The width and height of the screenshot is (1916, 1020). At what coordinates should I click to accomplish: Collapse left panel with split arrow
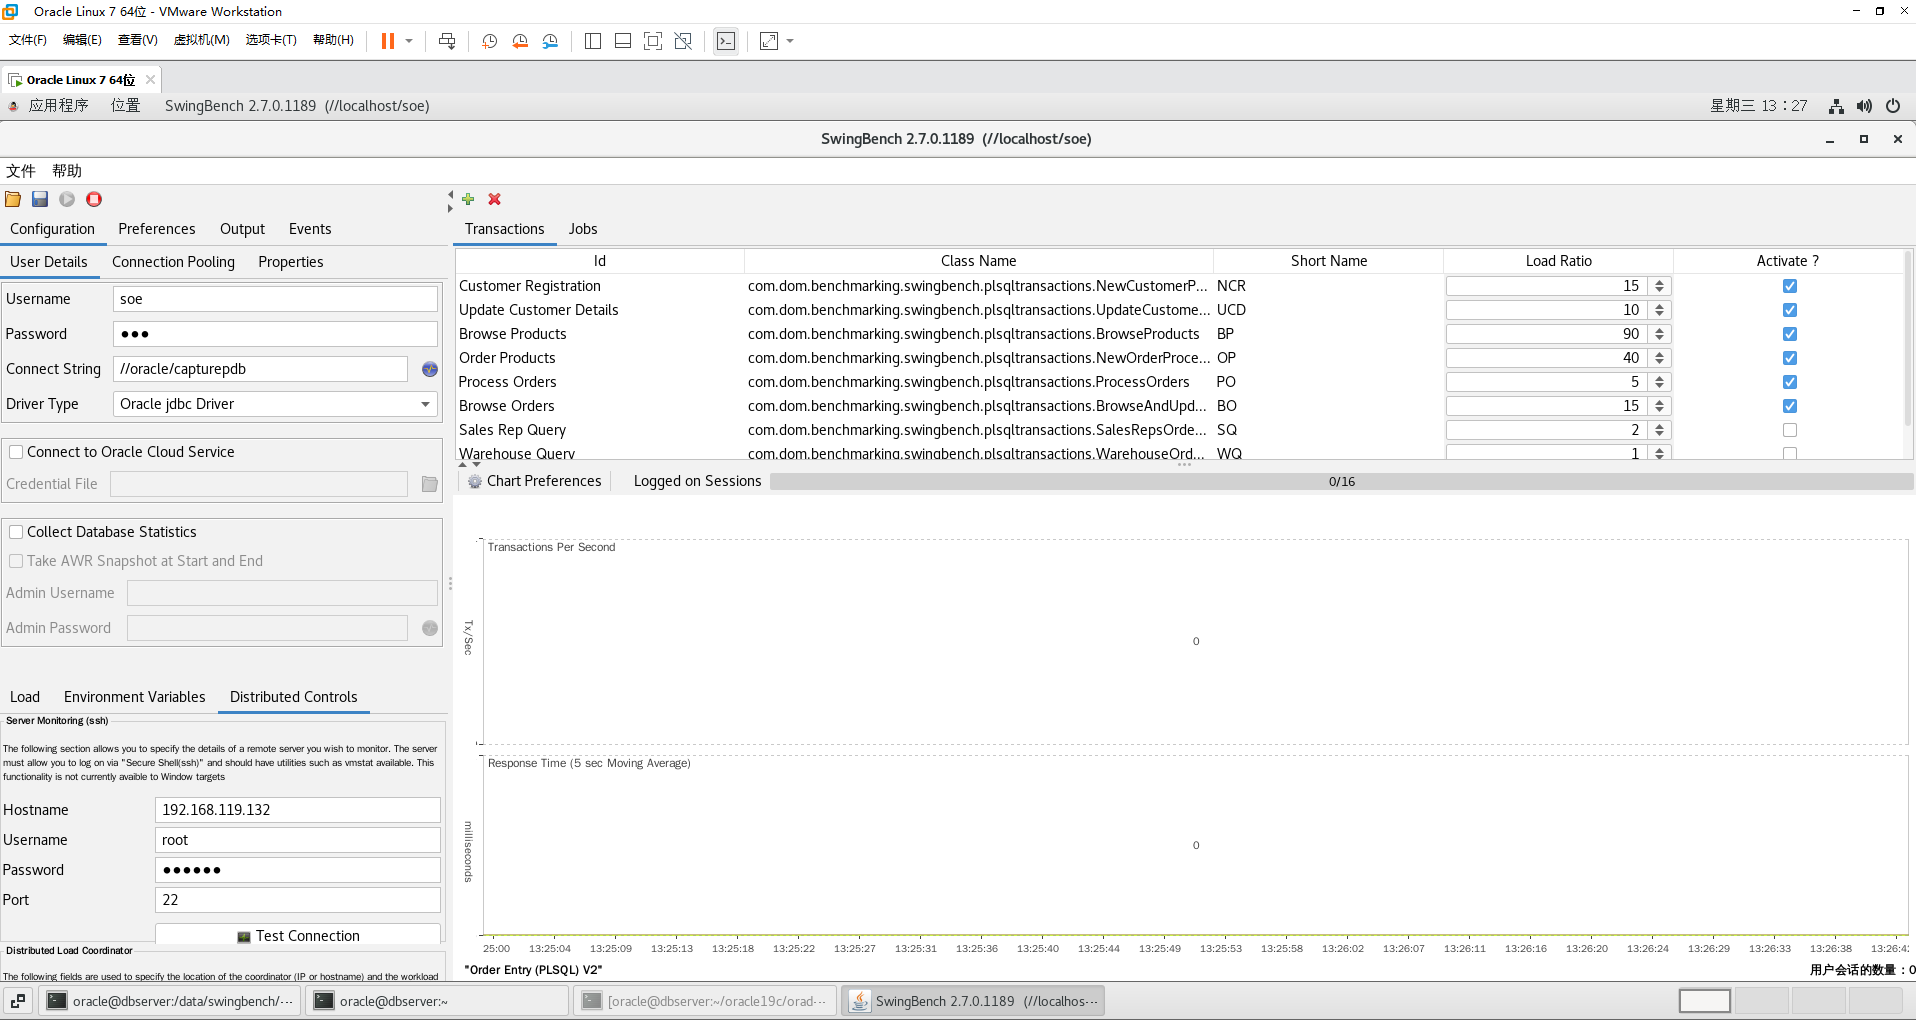450,194
